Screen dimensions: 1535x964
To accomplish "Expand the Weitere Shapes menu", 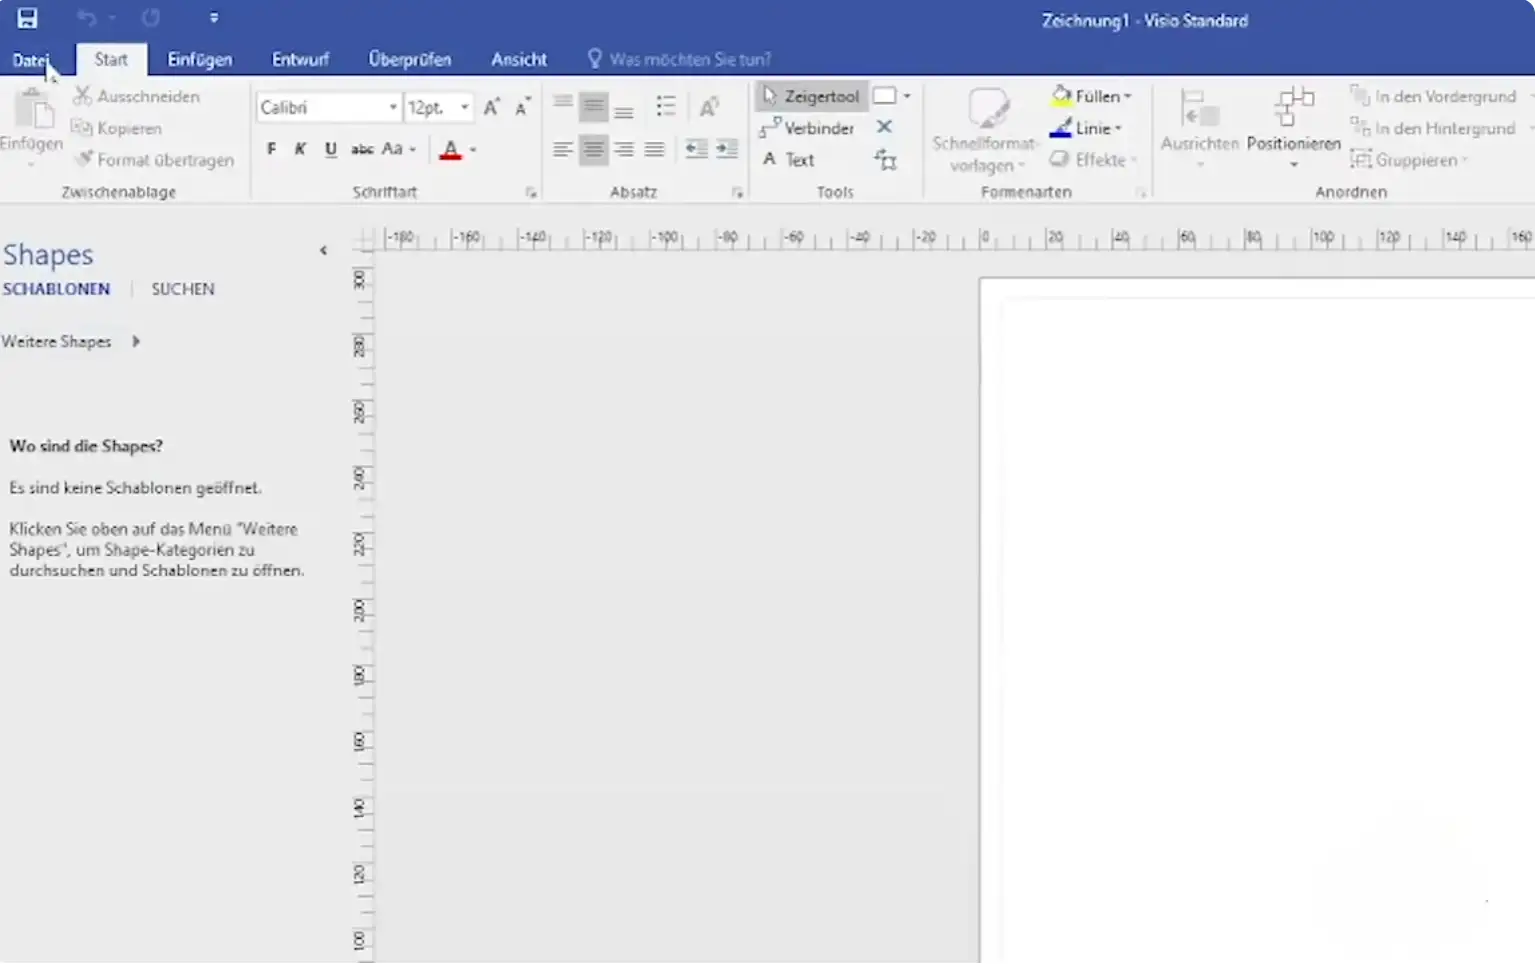I will coord(70,342).
